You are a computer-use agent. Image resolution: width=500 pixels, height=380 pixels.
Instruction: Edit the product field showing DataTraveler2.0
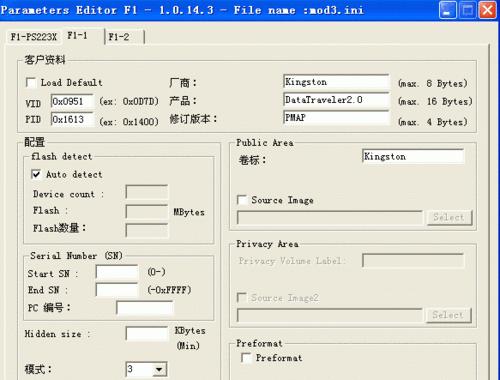pyautogui.click(x=336, y=100)
